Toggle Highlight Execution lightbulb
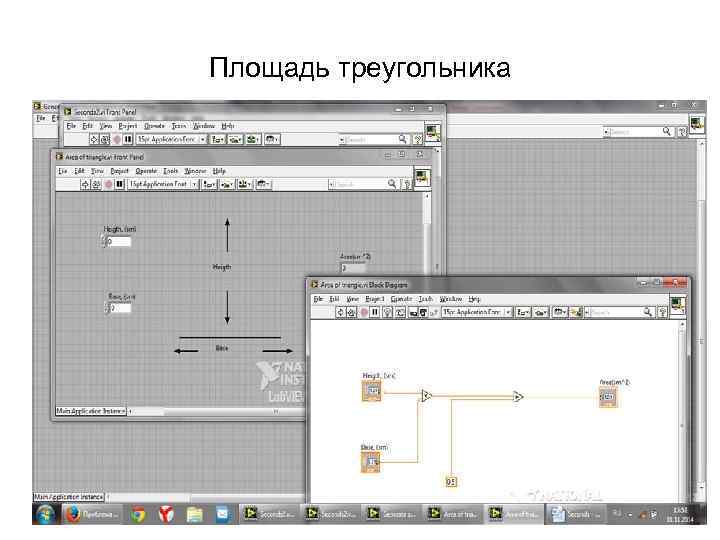This screenshot has width=720, height=540. point(388,312)
